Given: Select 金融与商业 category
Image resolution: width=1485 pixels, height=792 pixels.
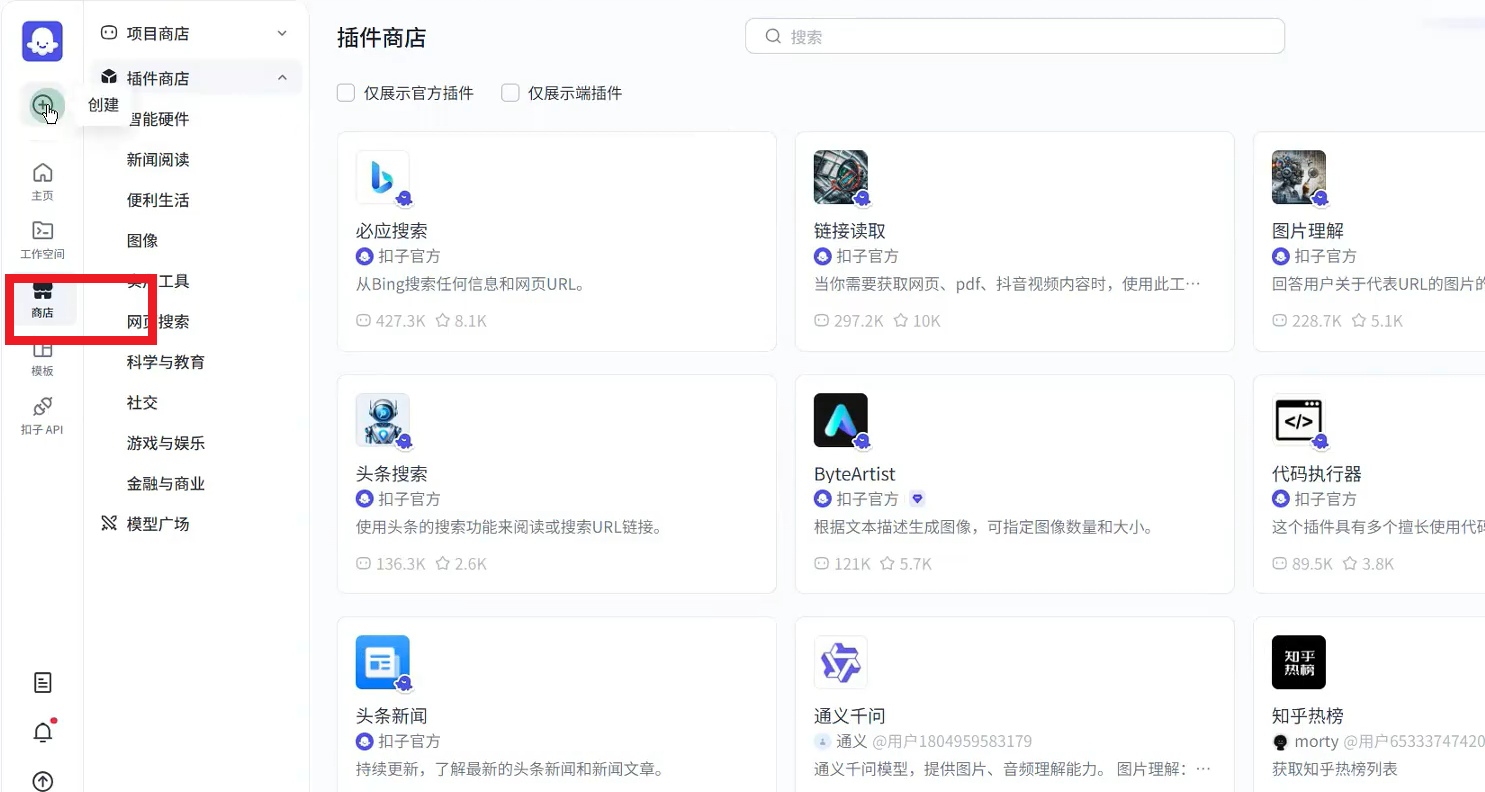Looking at the screenshot, I should (166, 484).
